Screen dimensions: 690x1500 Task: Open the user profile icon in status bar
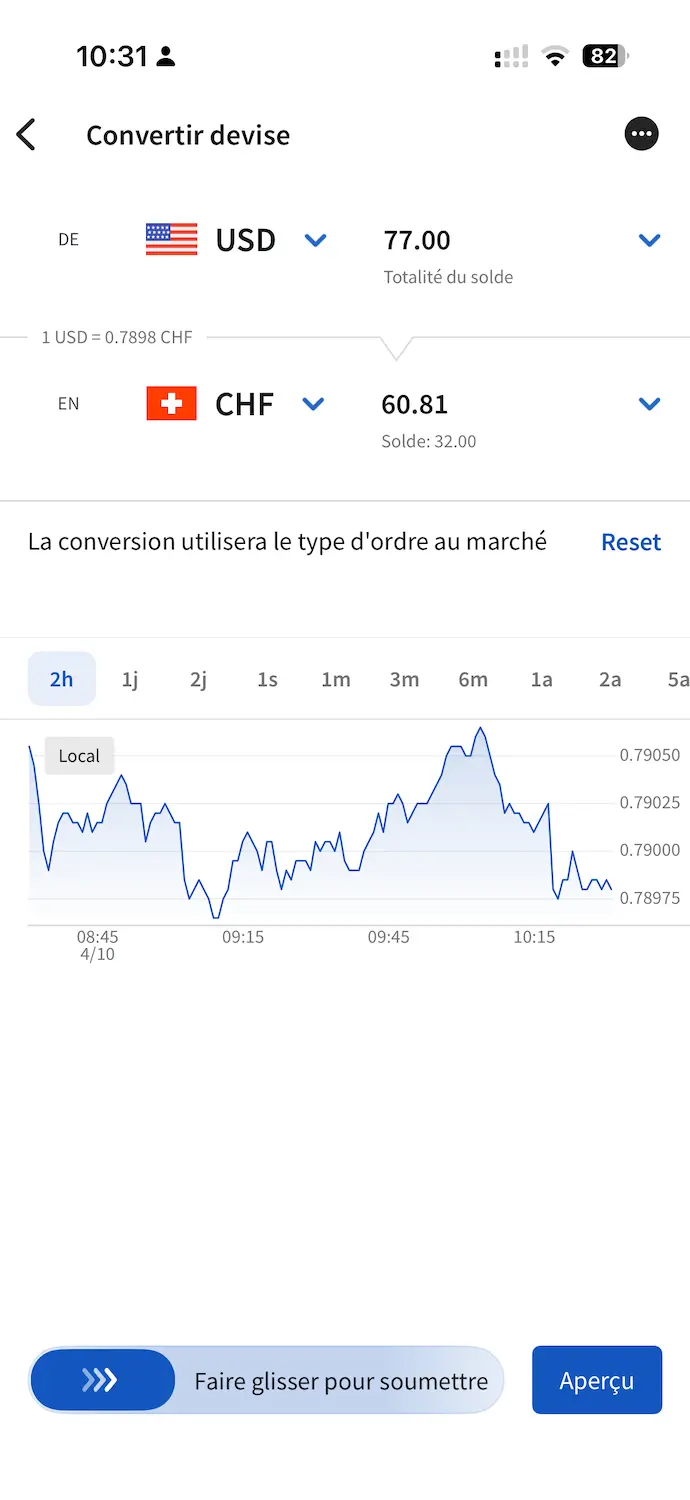tap(166, 56)
